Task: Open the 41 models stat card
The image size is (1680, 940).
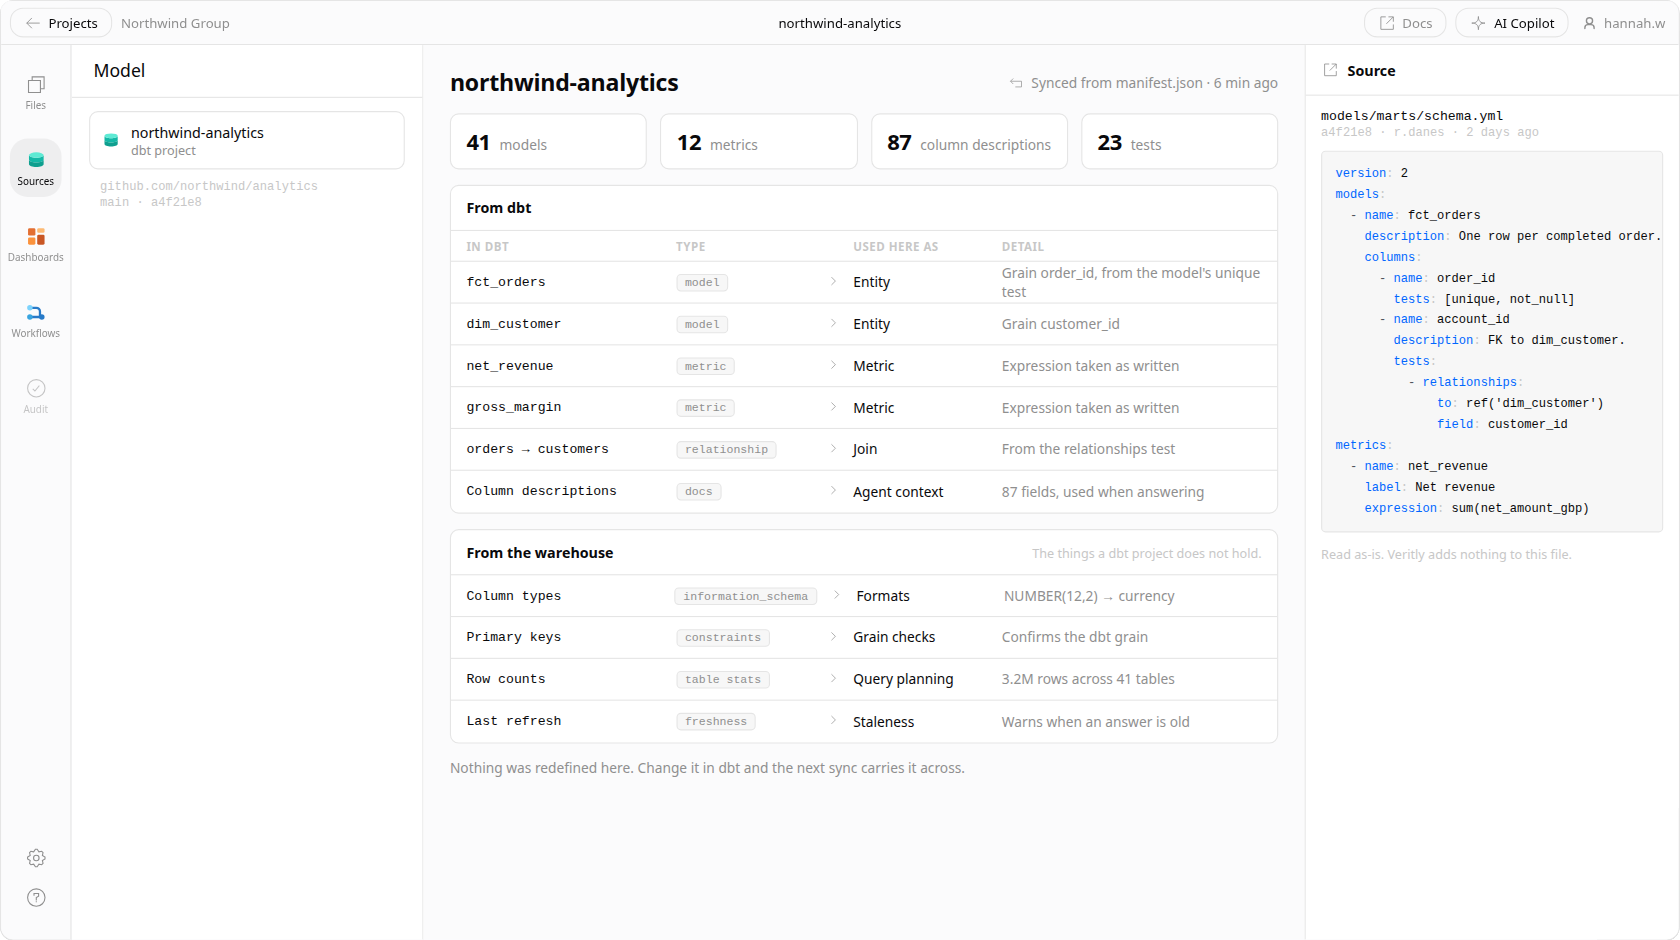Action: (548, 142)
